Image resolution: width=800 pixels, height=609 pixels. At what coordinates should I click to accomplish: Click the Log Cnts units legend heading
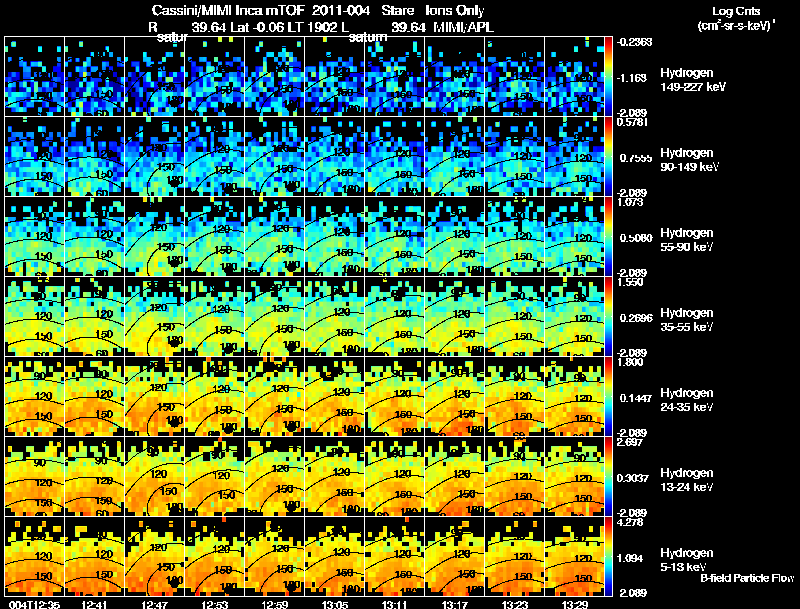click(736, 18)
